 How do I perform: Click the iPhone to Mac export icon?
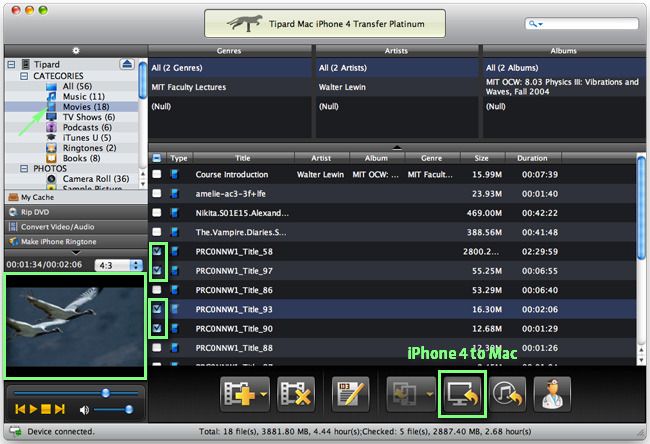click(463, 394)
